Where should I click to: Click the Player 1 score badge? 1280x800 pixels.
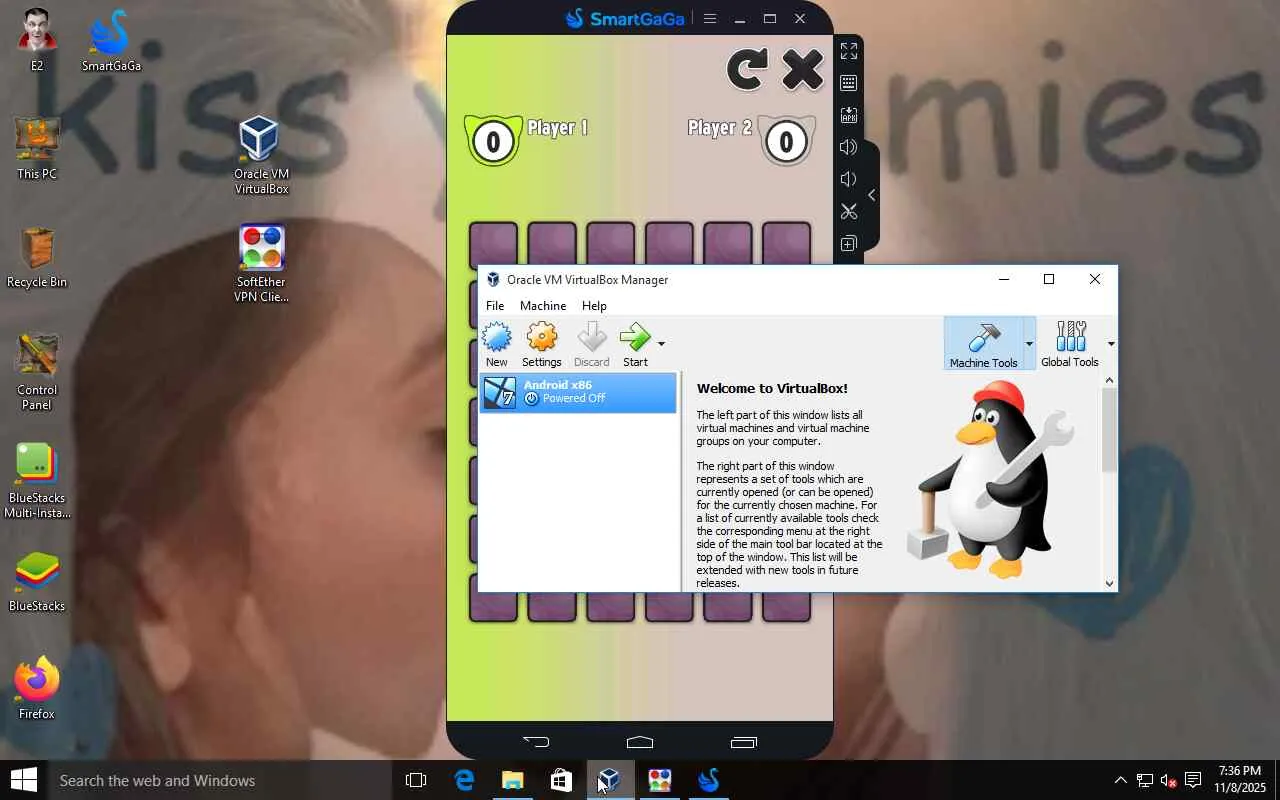[492, 141]
